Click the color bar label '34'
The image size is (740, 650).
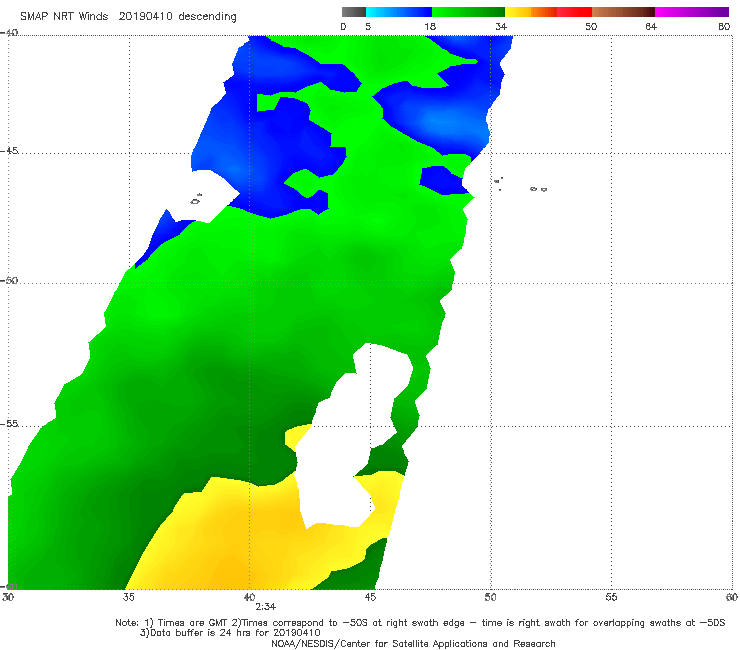pyautogui.click(x=501, y=26)
